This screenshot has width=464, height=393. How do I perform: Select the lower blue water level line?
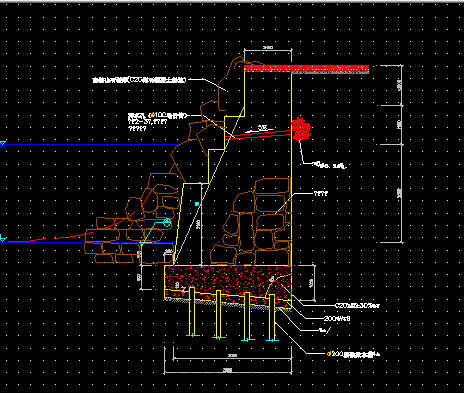click(x=88, y=242)
